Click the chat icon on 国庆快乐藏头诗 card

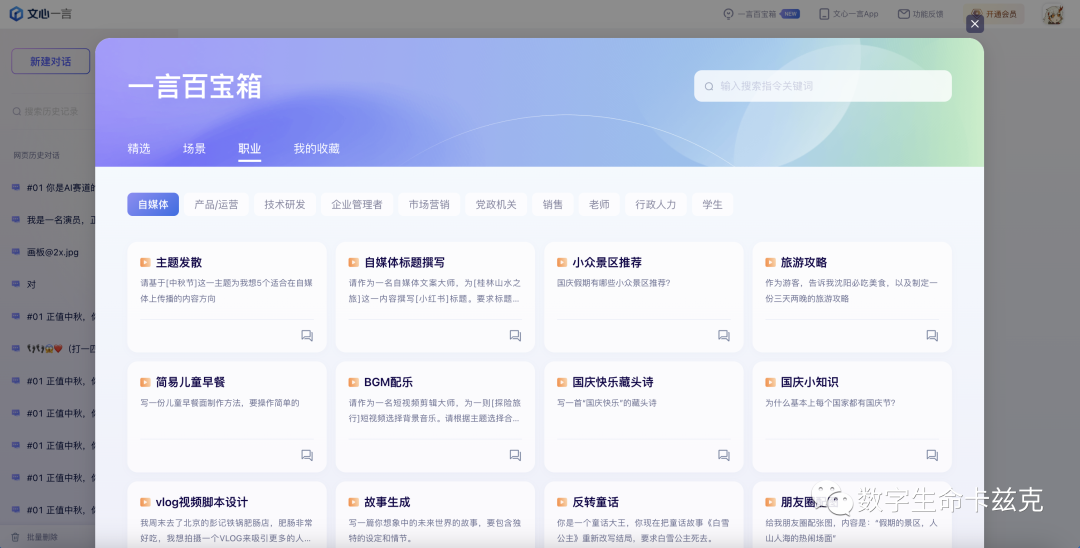click(x=724, y=455)
